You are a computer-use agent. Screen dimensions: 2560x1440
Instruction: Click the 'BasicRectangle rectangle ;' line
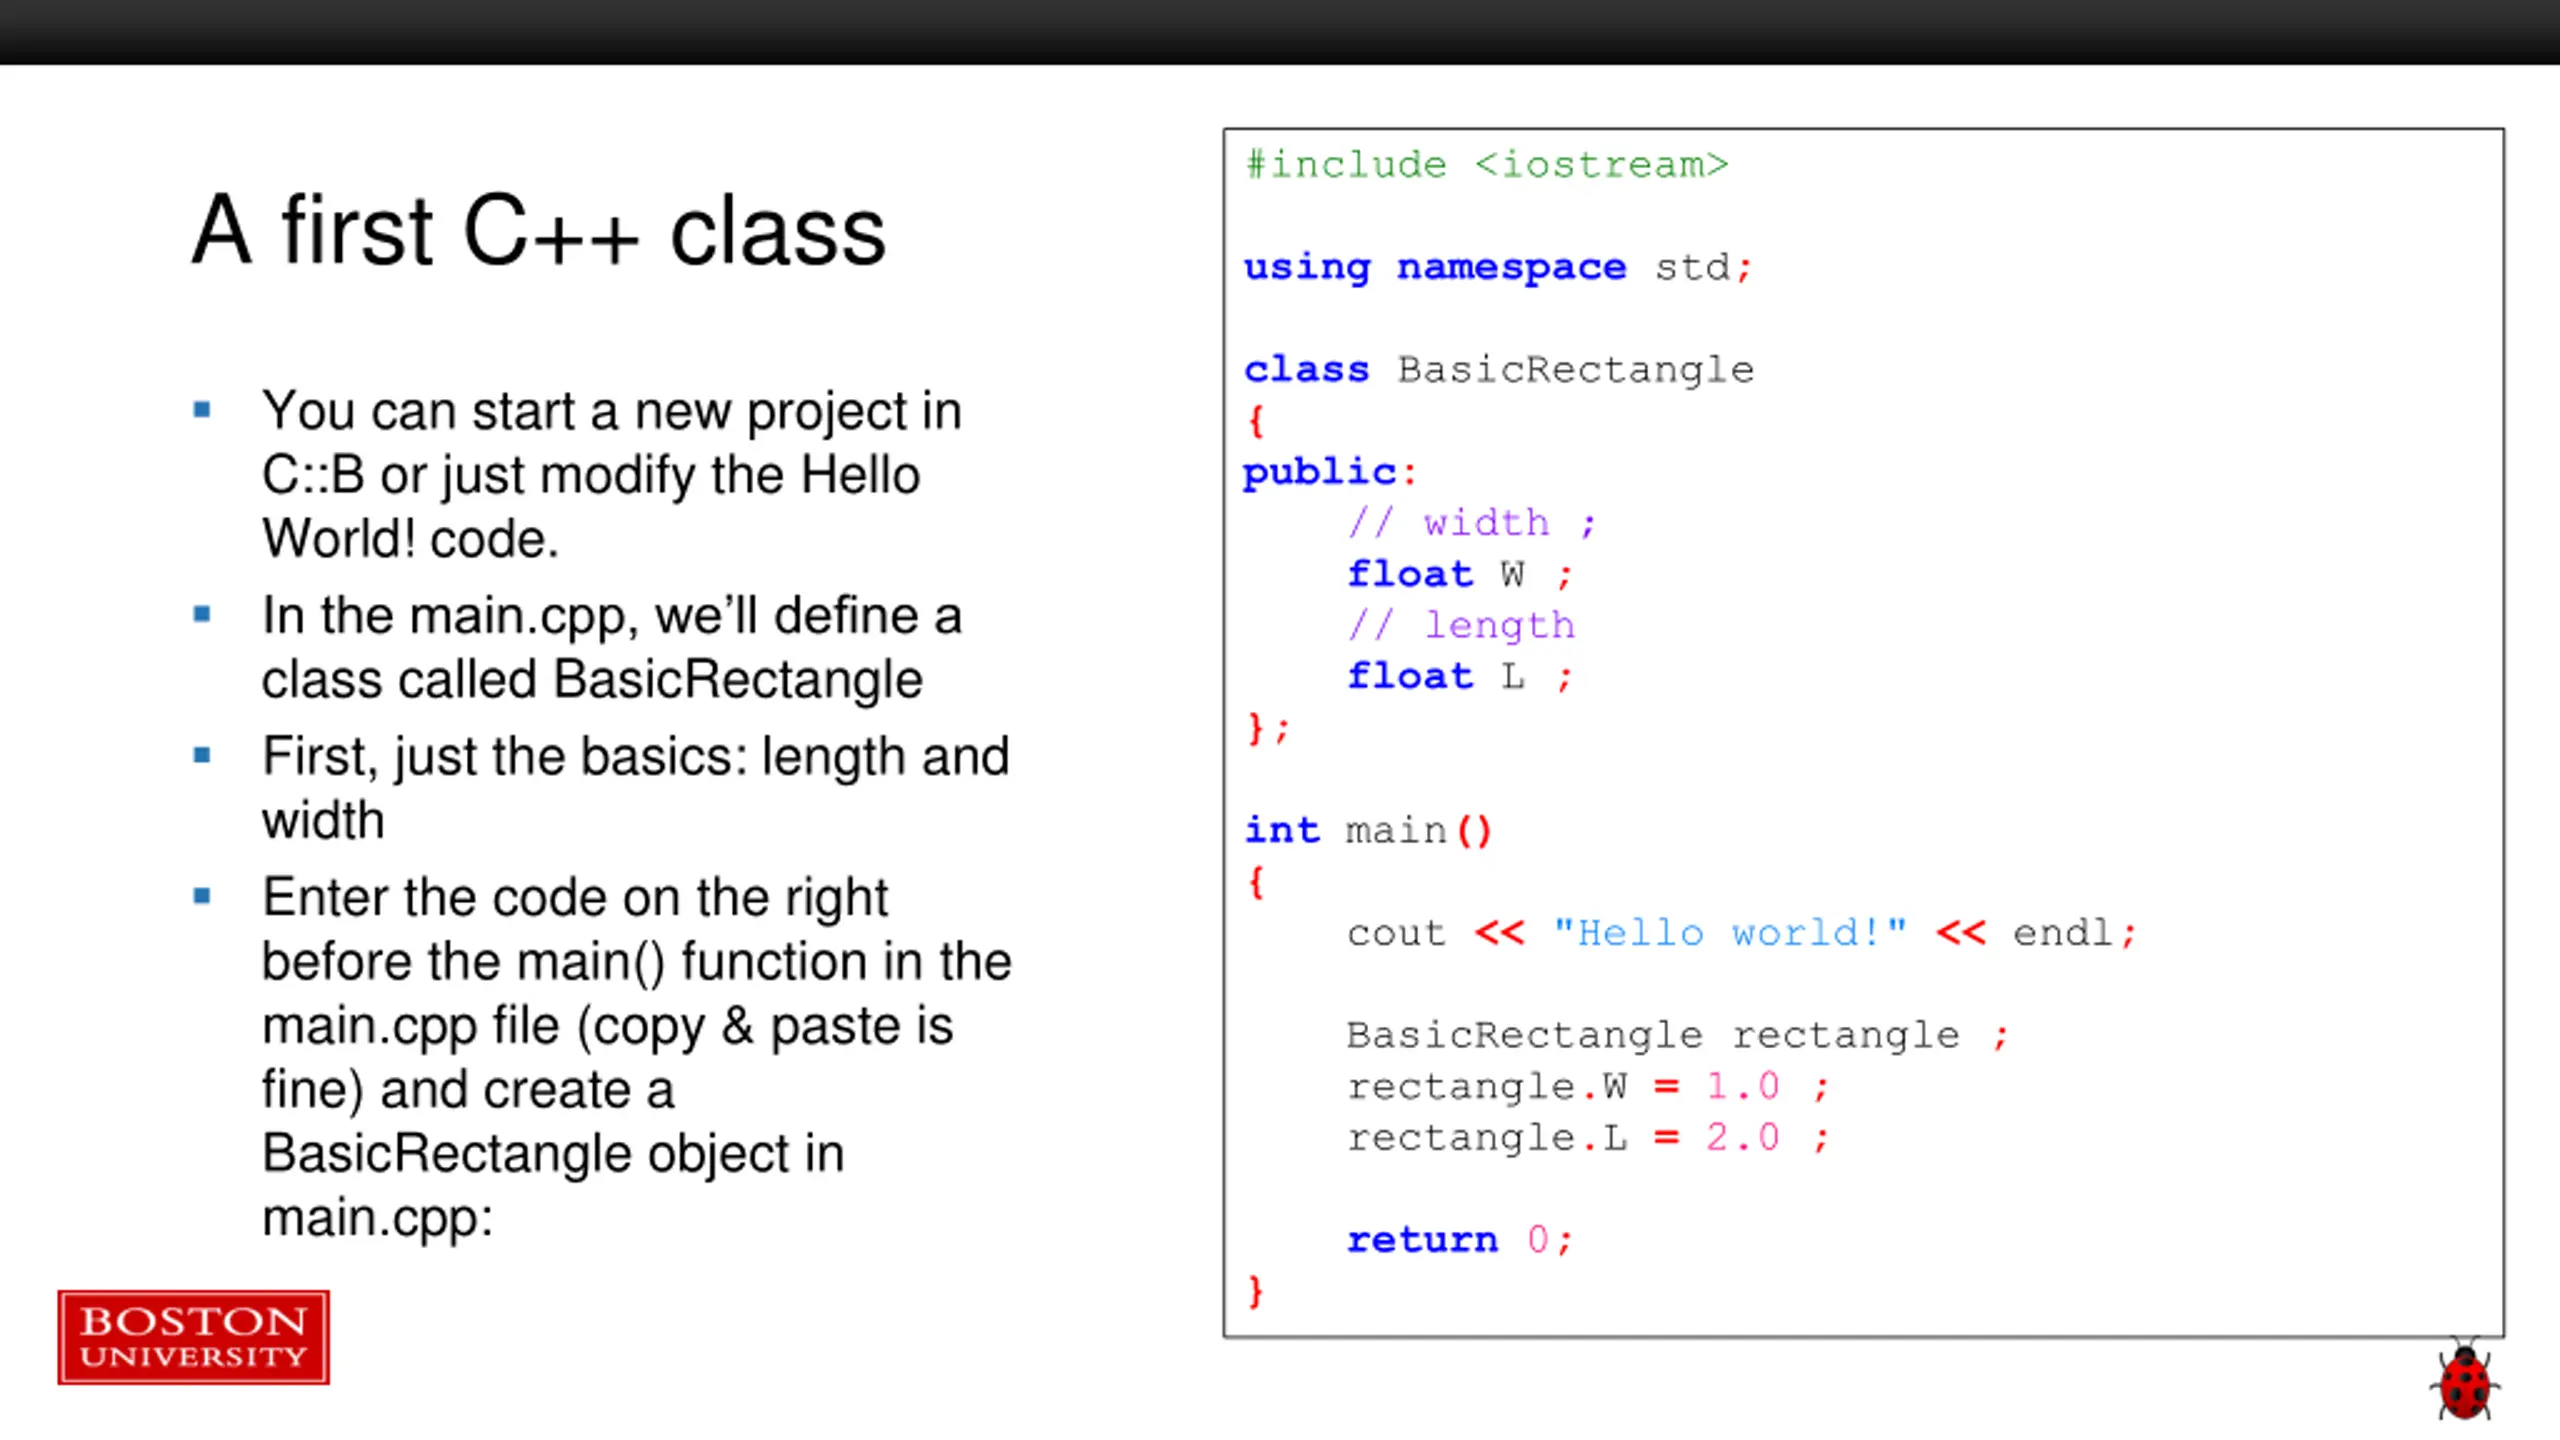[x=1677, y=1035]
